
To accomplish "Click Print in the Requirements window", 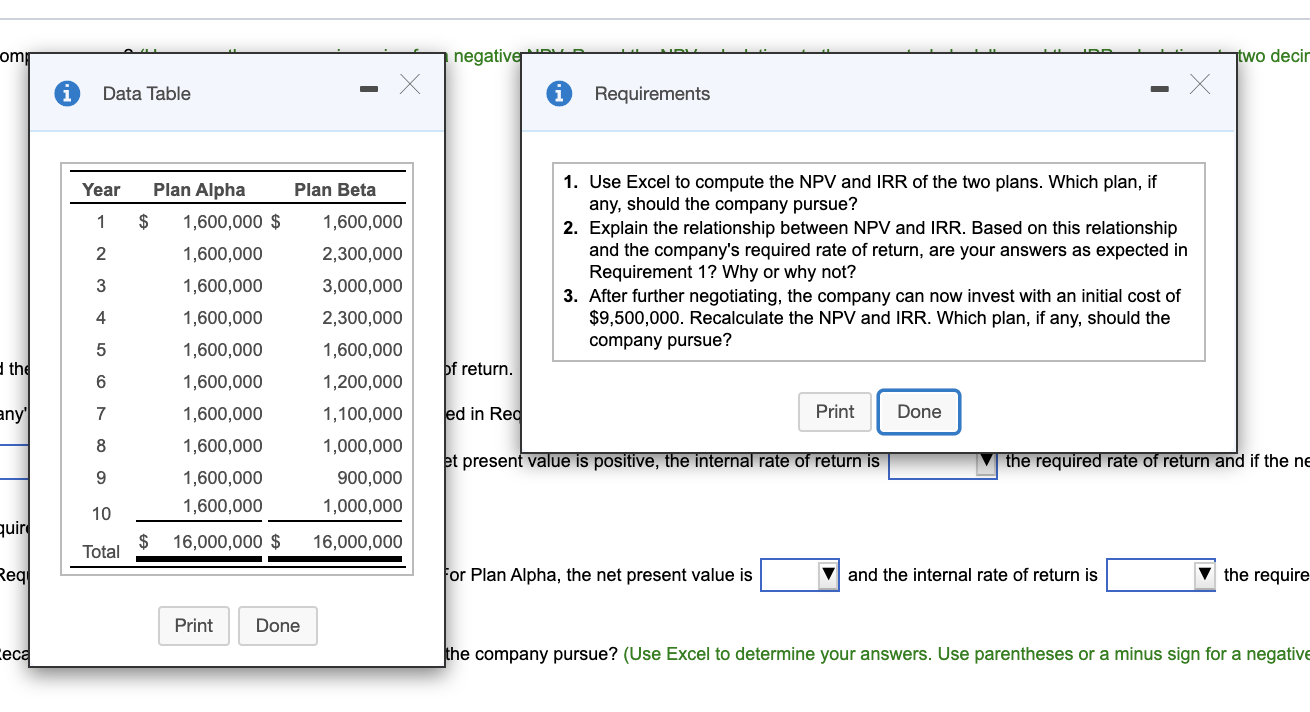I will click(834, 411).
